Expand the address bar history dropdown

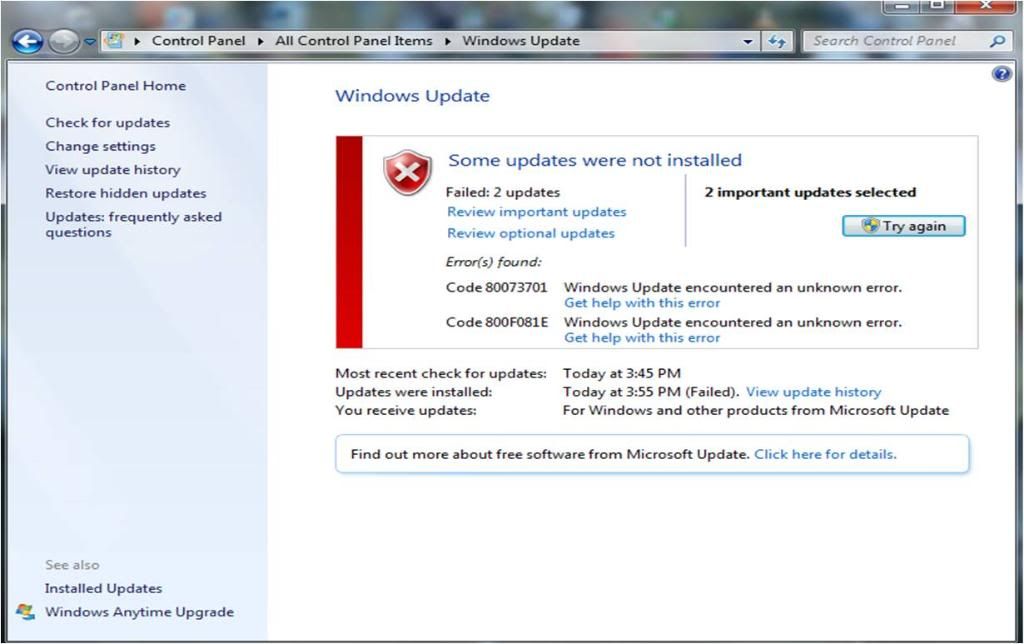tap(748, 42)
